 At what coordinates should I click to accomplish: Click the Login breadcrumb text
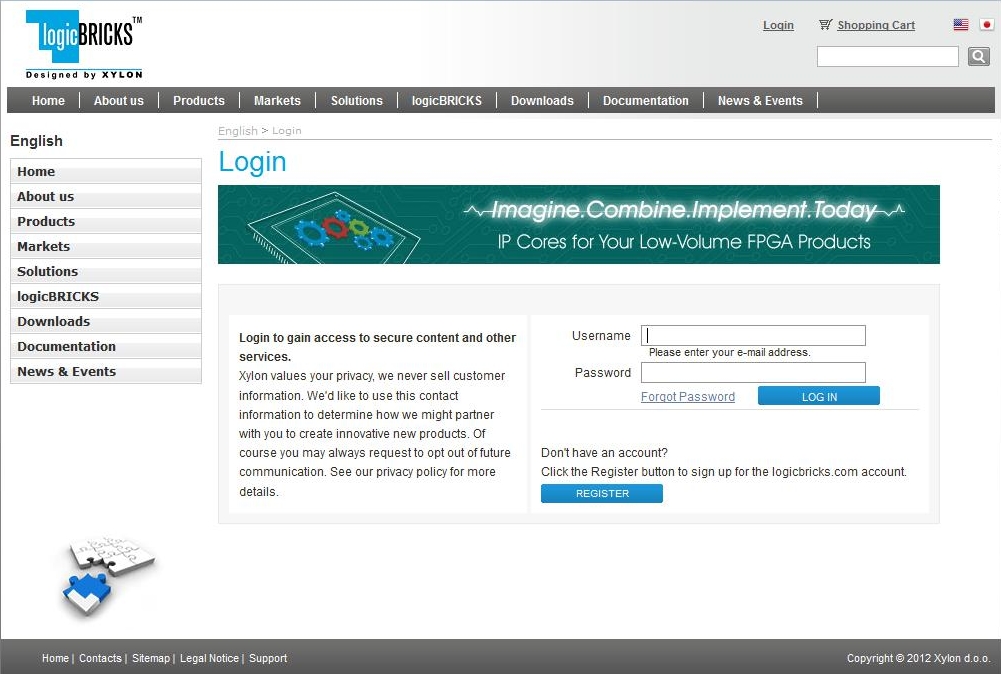tap(287, 130)
